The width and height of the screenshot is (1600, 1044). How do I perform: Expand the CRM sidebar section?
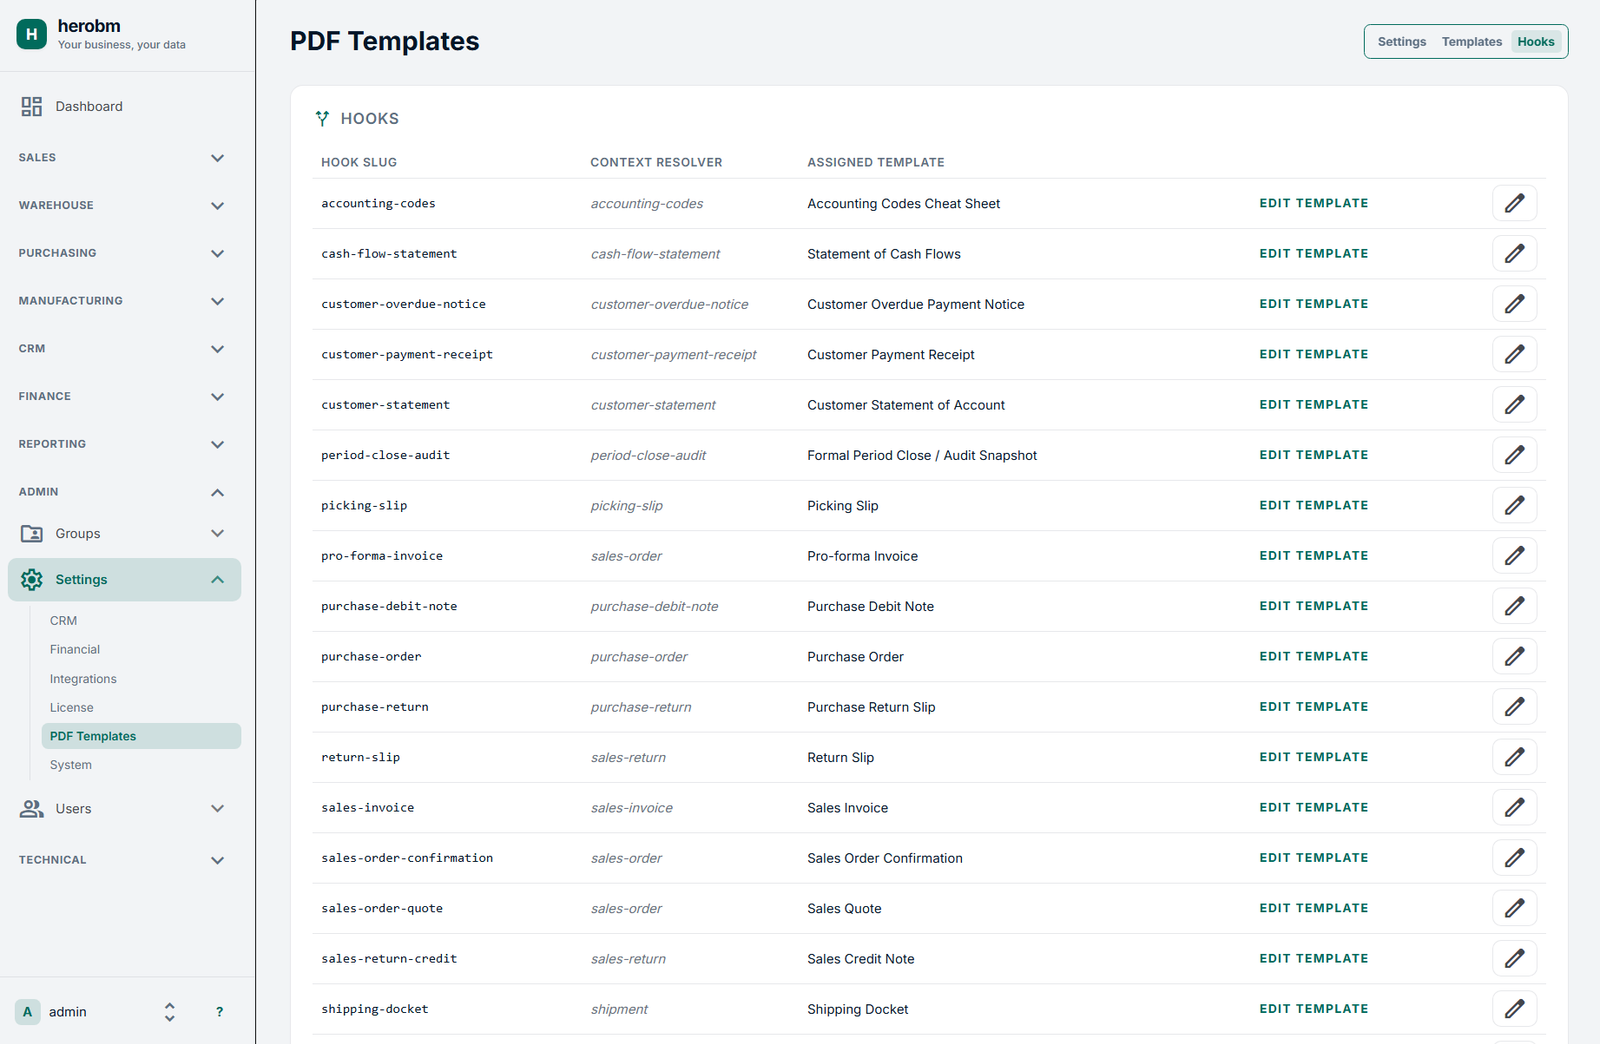(x=217, y=349)
